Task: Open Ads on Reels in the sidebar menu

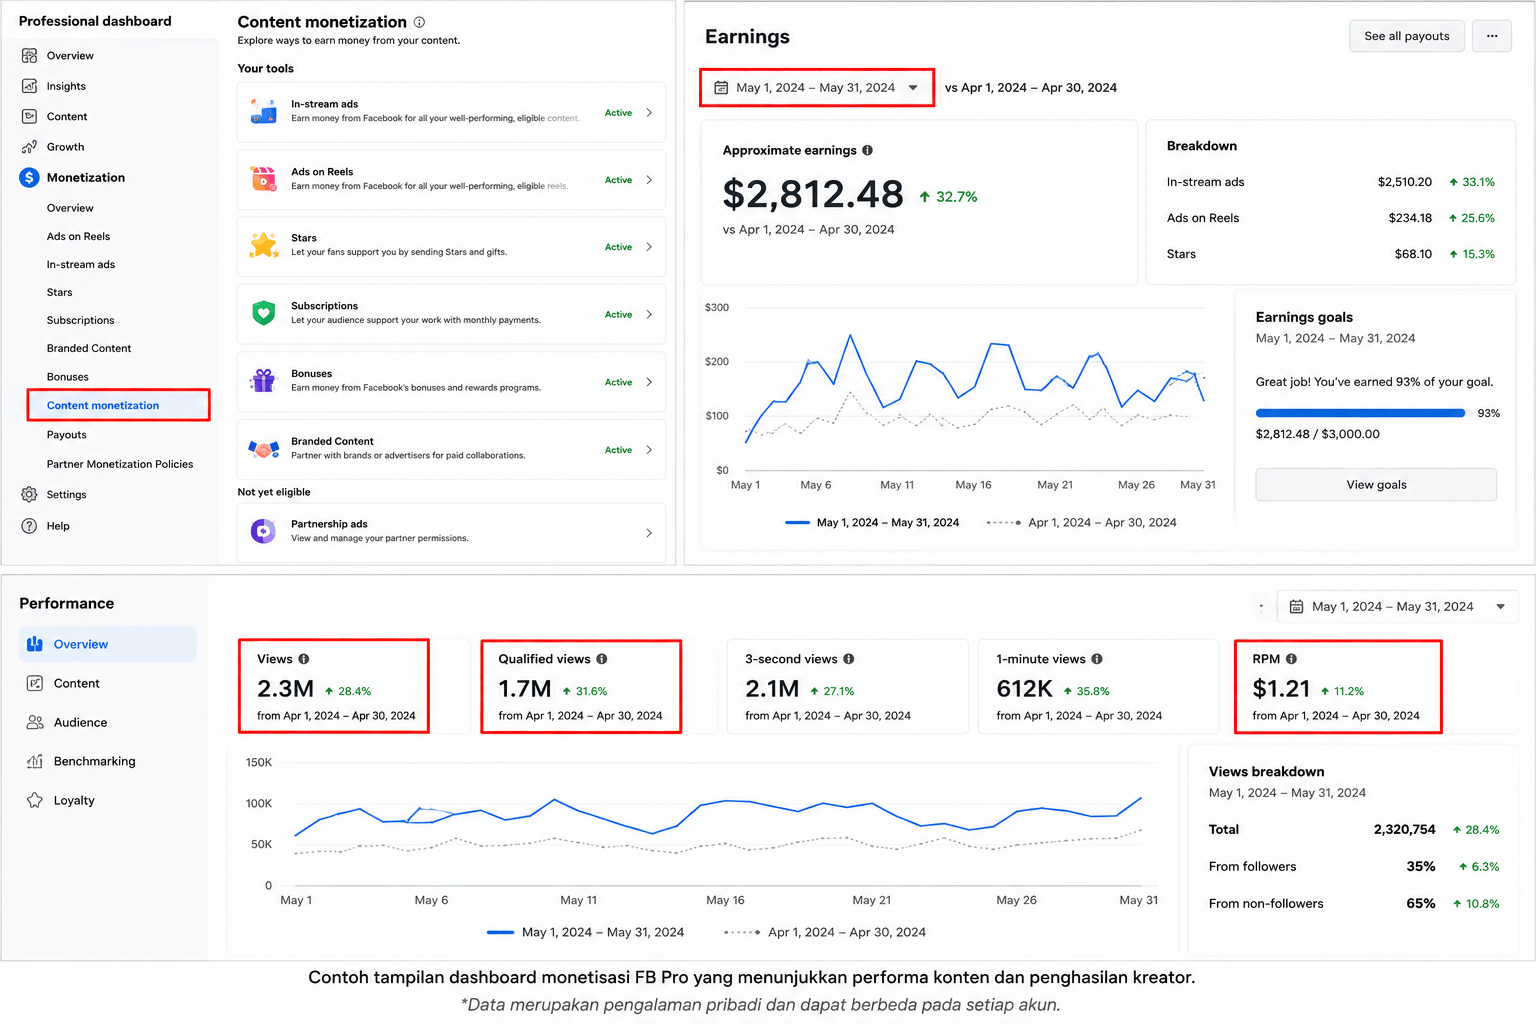Action: tap(78, 237)
